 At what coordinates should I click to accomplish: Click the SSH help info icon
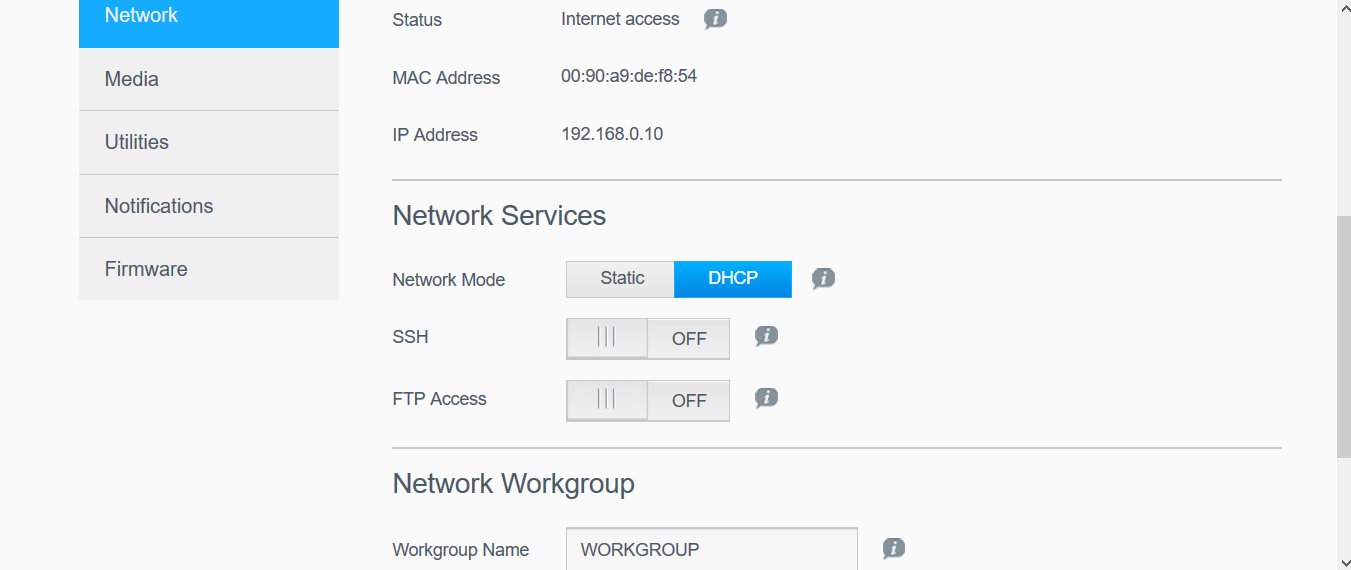766,337
